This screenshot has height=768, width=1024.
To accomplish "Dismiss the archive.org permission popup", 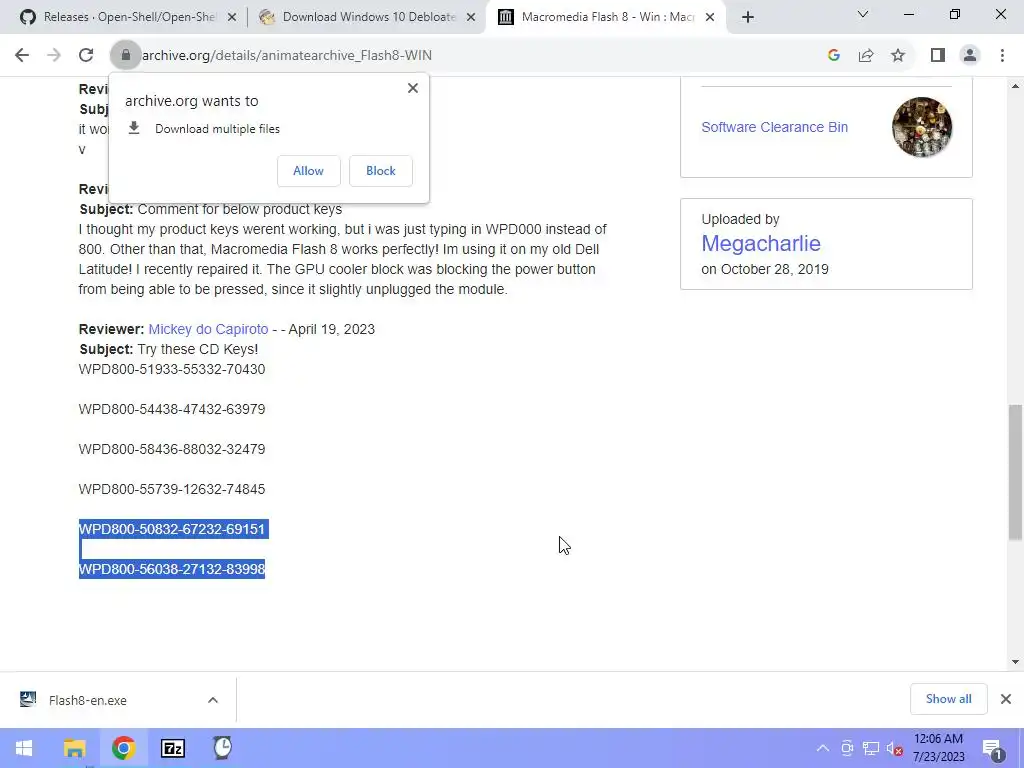I will coord(413,88).
